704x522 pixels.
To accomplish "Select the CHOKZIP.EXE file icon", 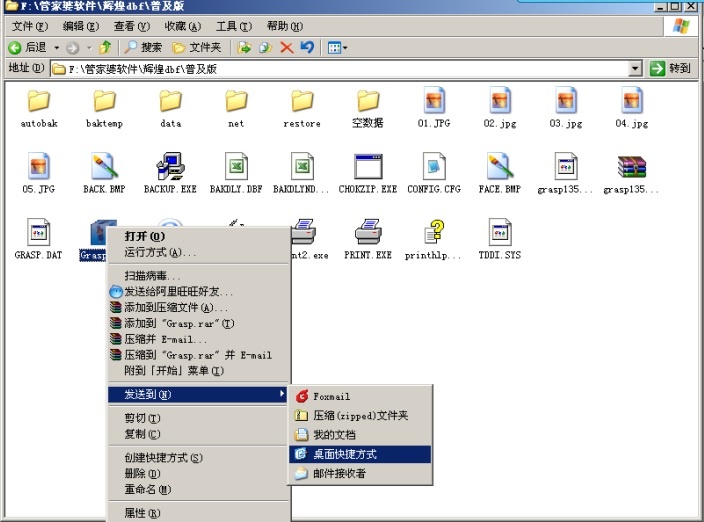I will (368, 167).
